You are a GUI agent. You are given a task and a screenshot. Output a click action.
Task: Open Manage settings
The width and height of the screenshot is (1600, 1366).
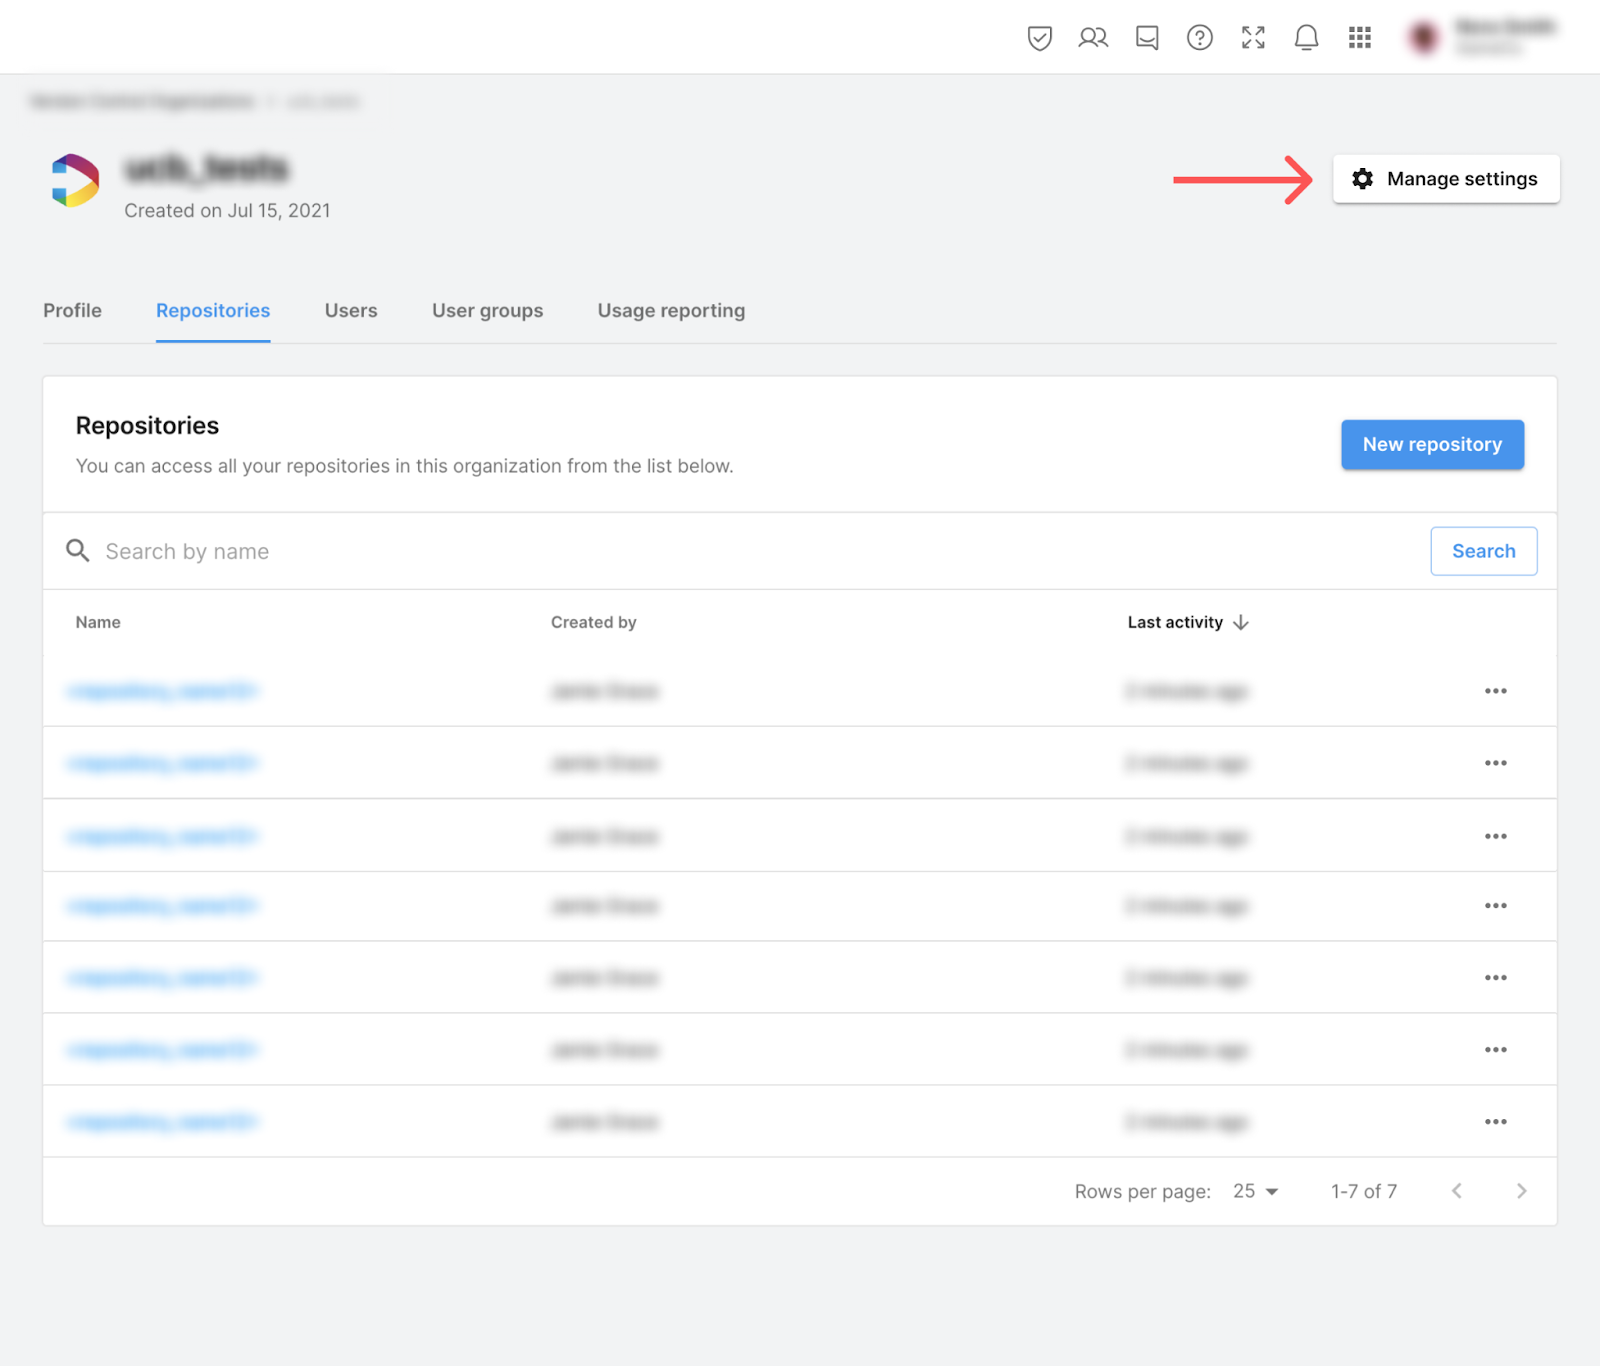coord(1445,179)
